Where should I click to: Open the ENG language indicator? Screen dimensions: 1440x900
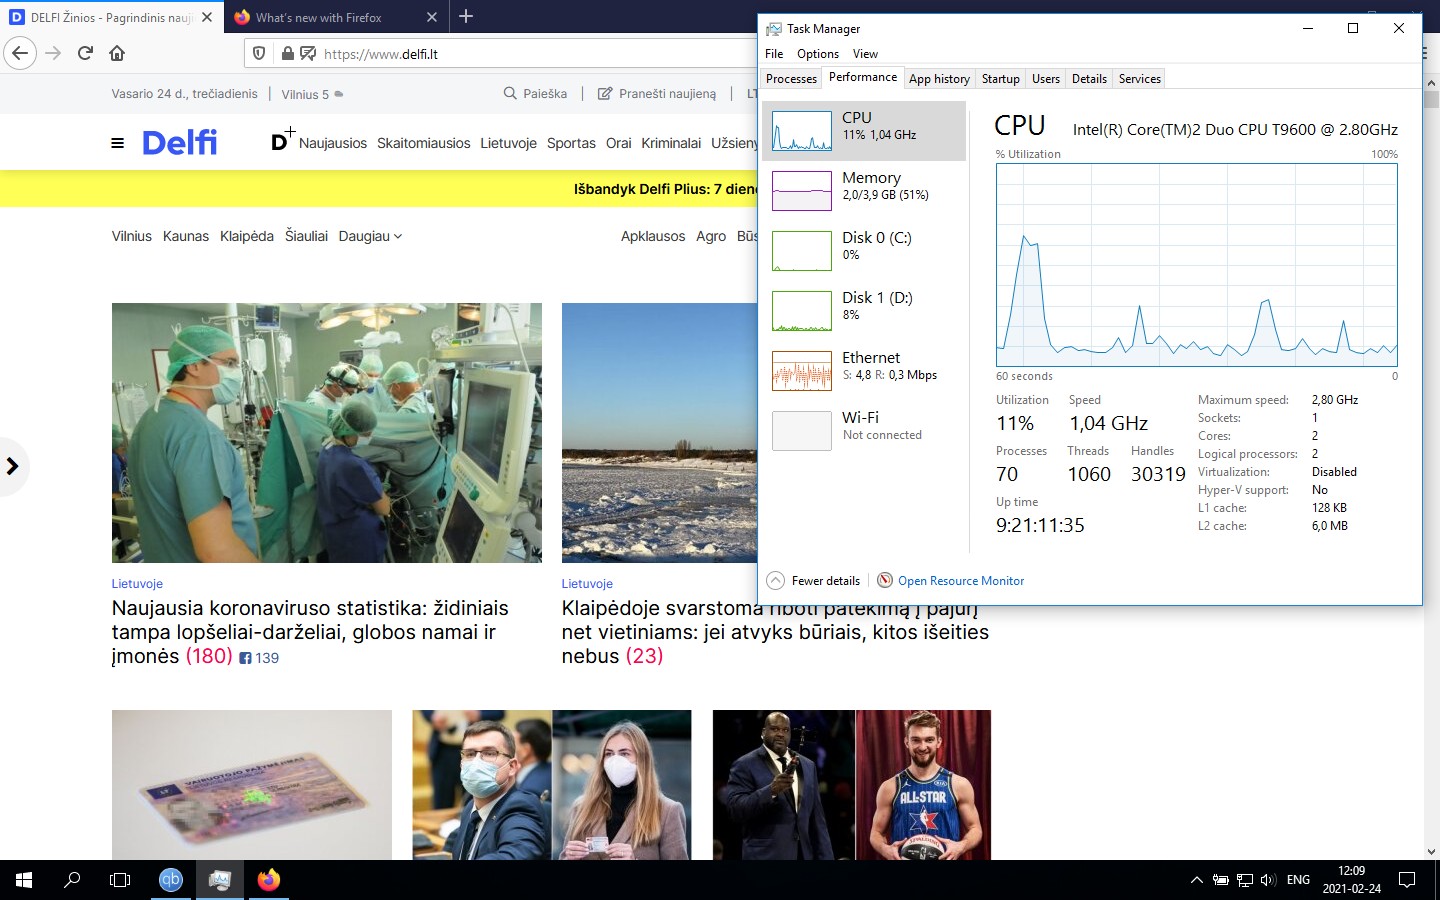pos(1298,880)
